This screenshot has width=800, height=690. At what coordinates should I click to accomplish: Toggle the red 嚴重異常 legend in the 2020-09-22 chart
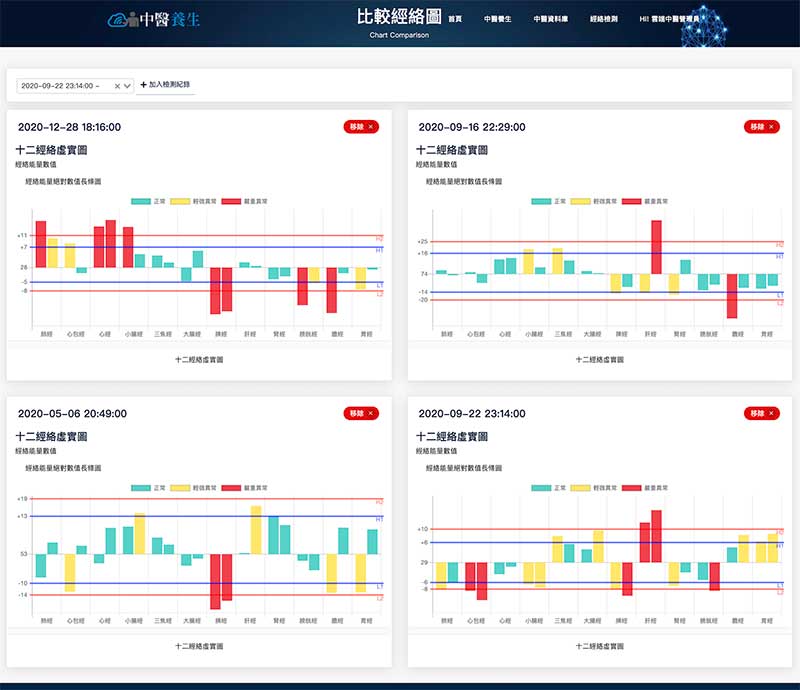(x=645, y=488)
